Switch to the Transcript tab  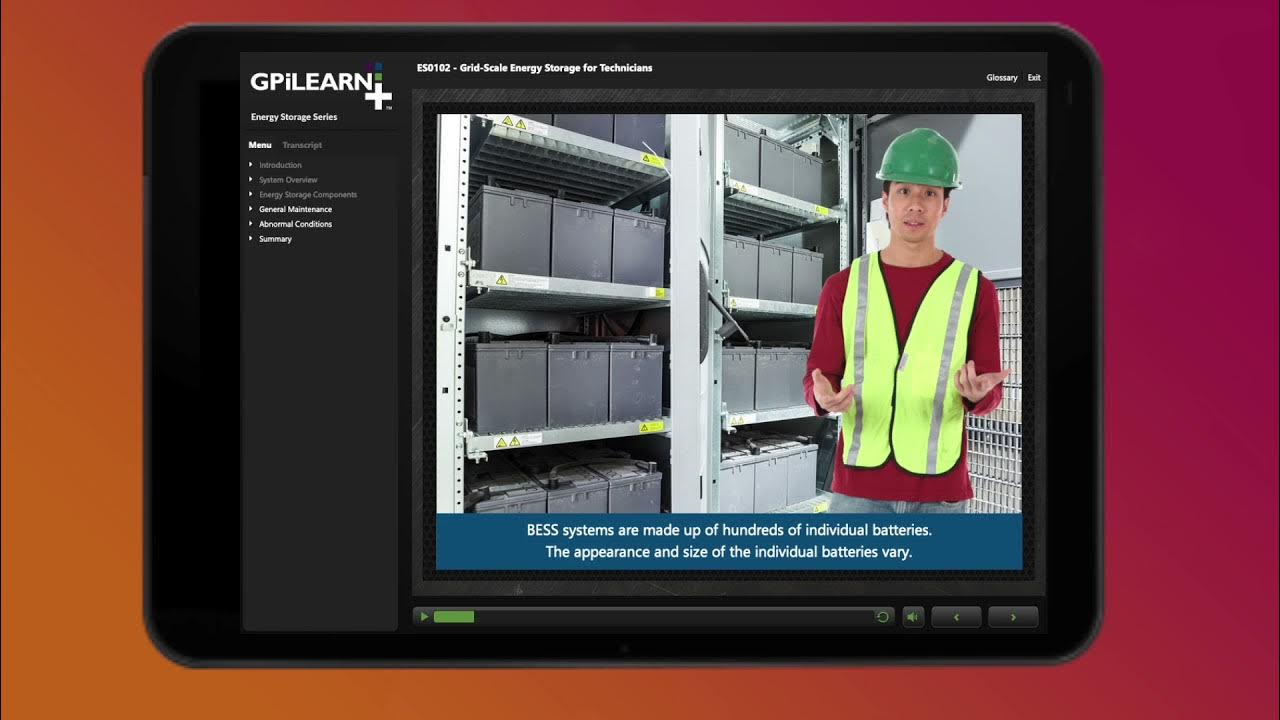(302, 145)
